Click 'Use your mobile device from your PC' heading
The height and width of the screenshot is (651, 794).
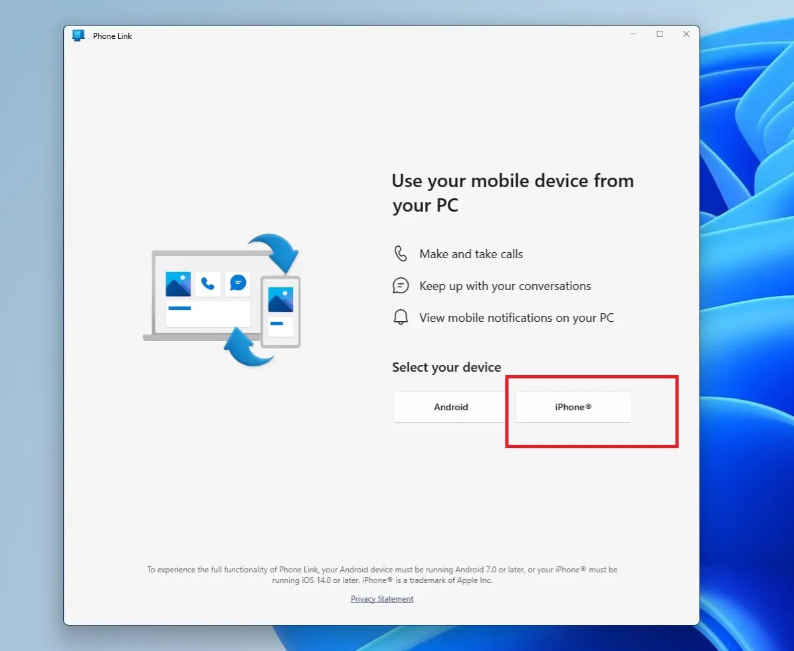click(x=512, y=193)
